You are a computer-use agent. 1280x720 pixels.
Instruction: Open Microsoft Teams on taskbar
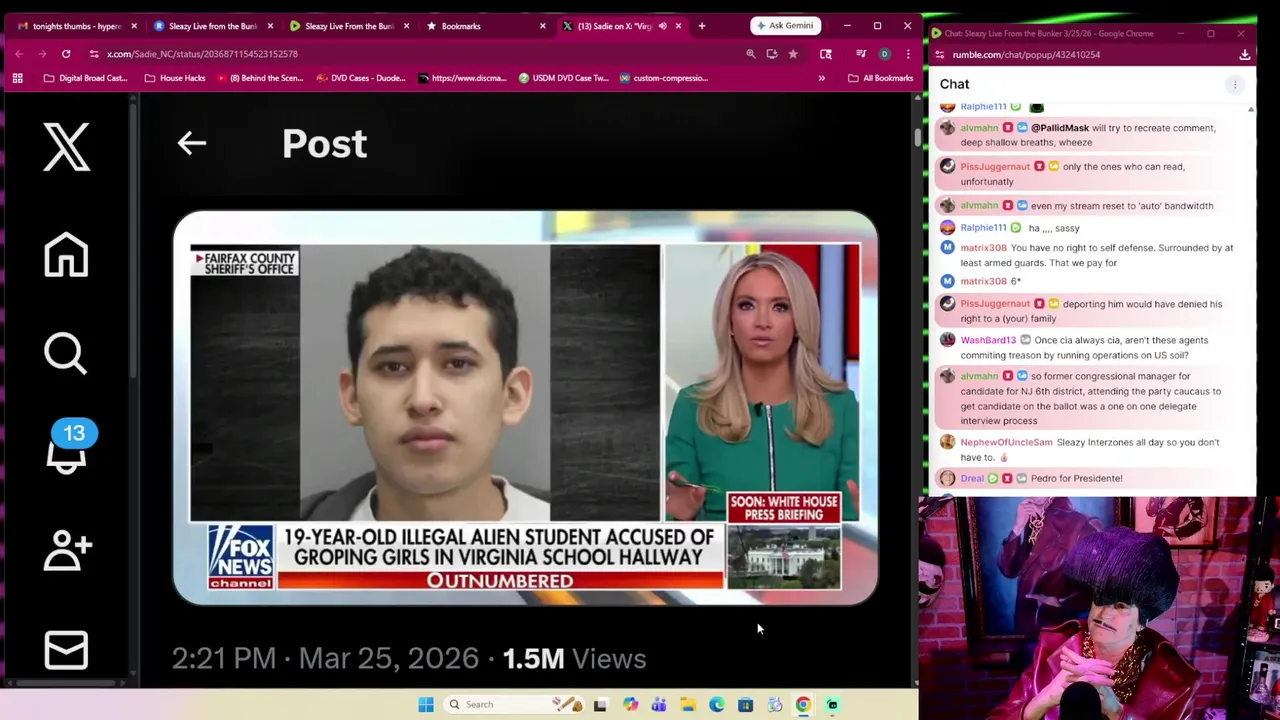point(659,705)
